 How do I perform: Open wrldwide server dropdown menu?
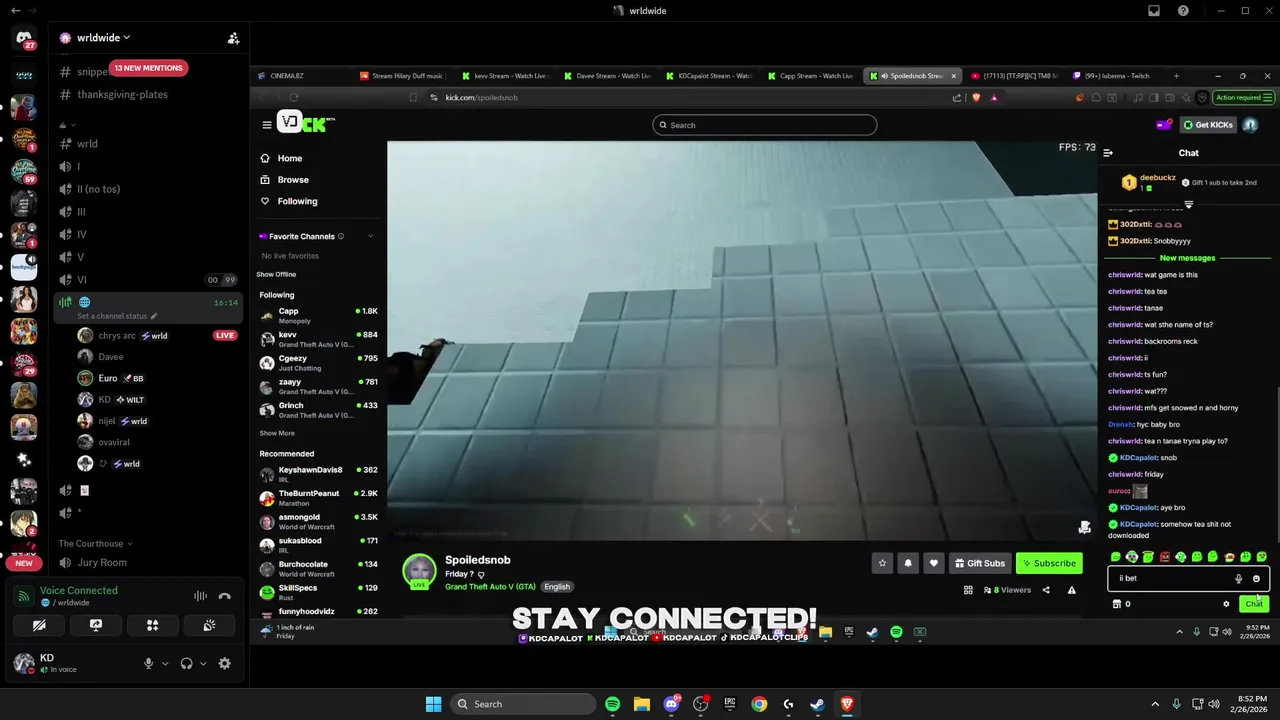tap(104, 38)
